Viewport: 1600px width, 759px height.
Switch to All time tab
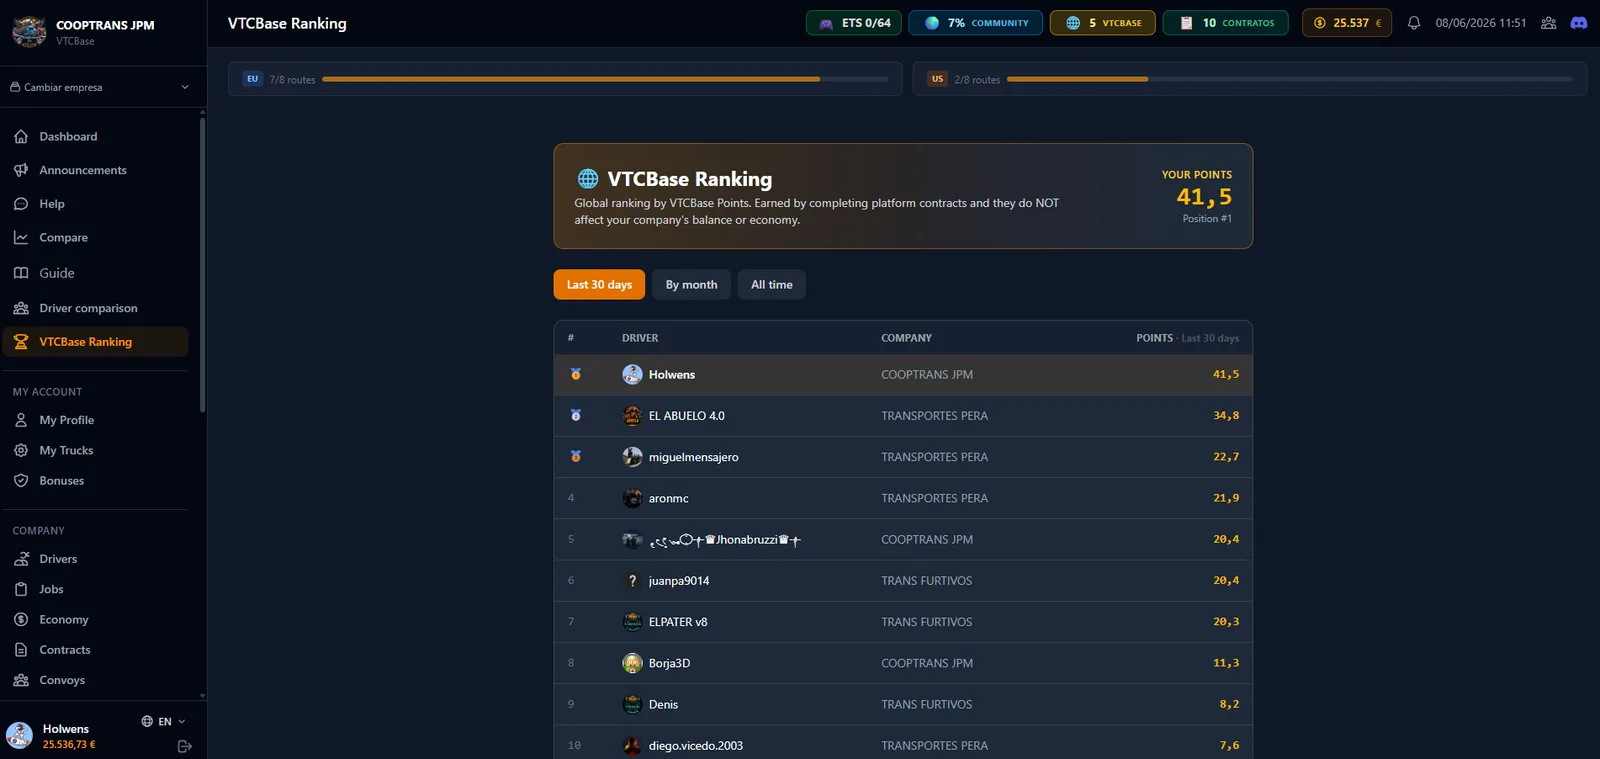click(772, 285)
